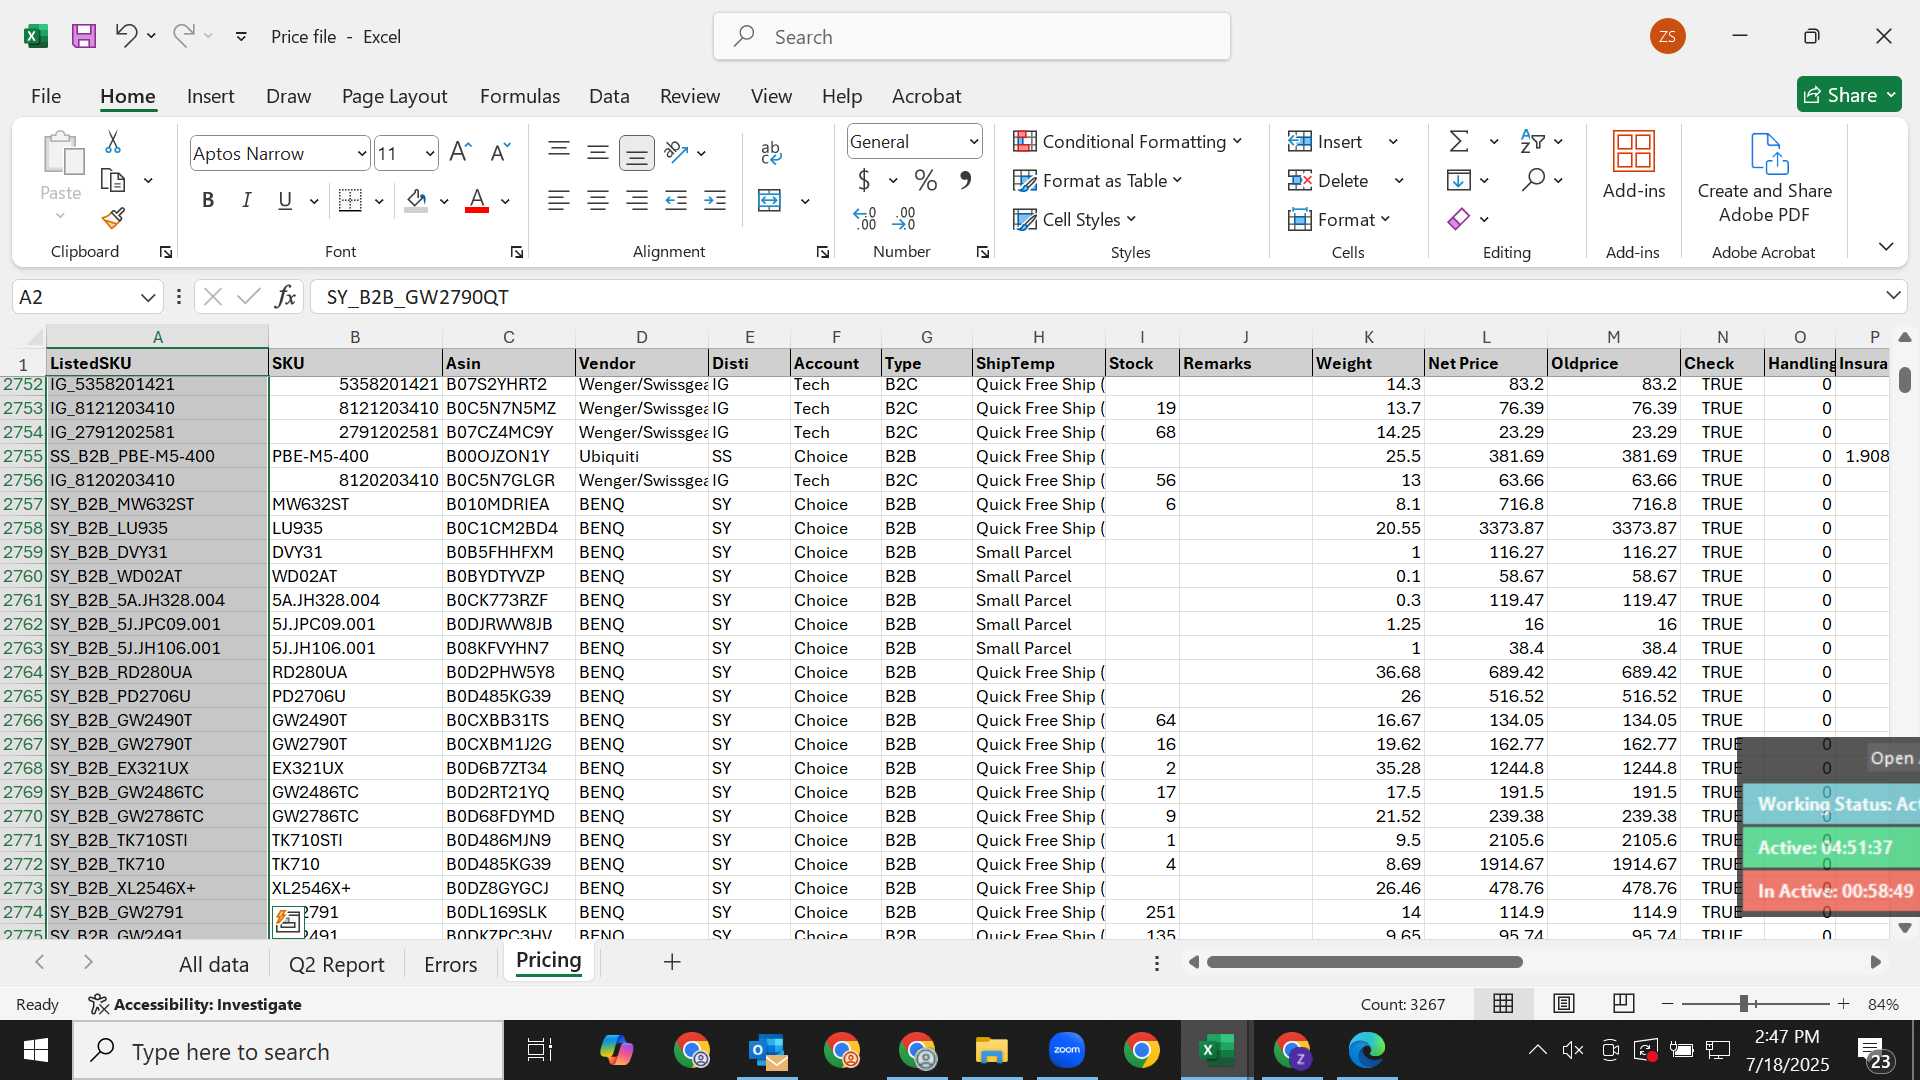The width and height of the screenshot is (1920, 1080).
Task: Open Zoom app in taskbar
Action: [1067, 1050]
